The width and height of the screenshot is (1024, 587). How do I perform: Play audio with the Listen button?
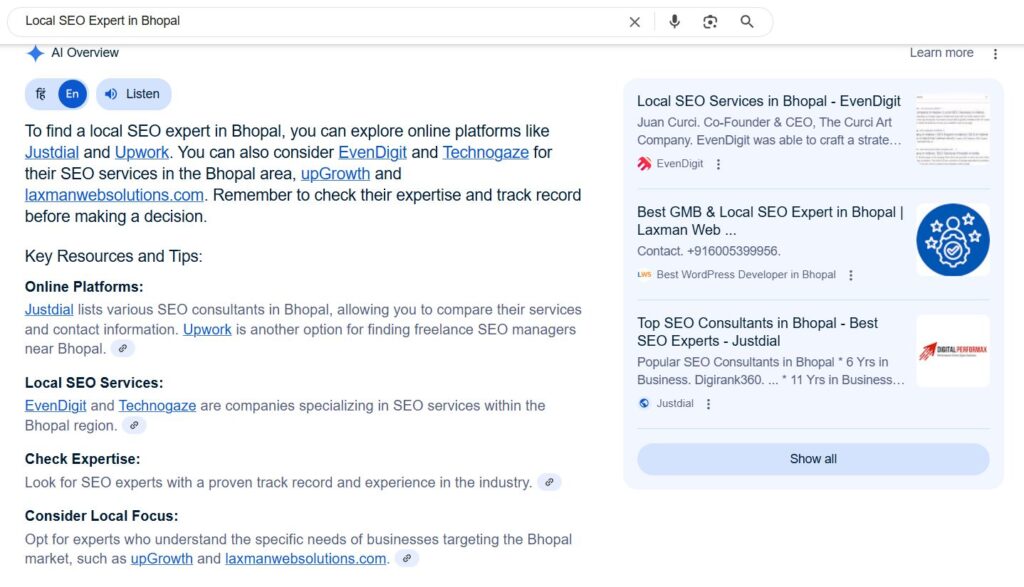[133, 94]
